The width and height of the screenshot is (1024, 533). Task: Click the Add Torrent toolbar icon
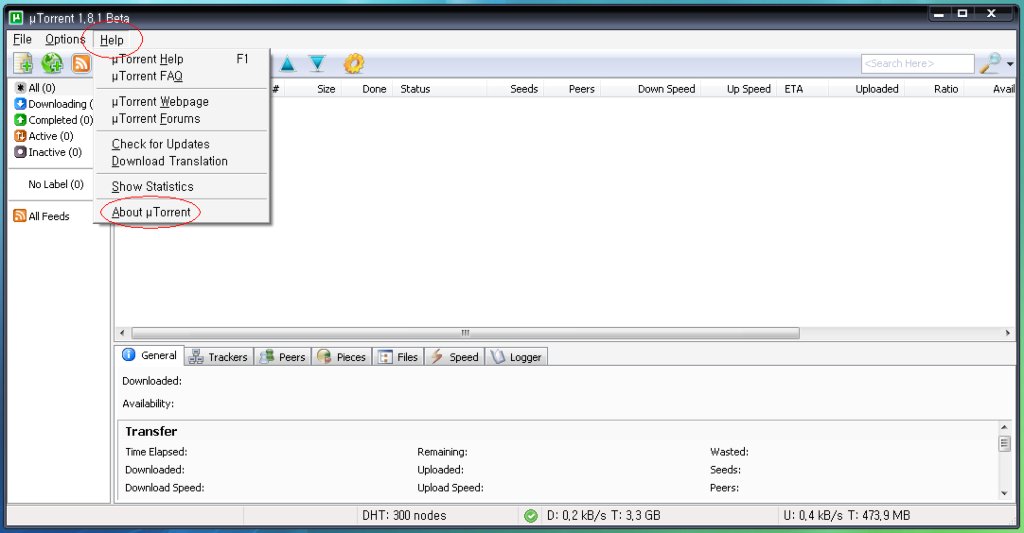click(x=24, y=63)
